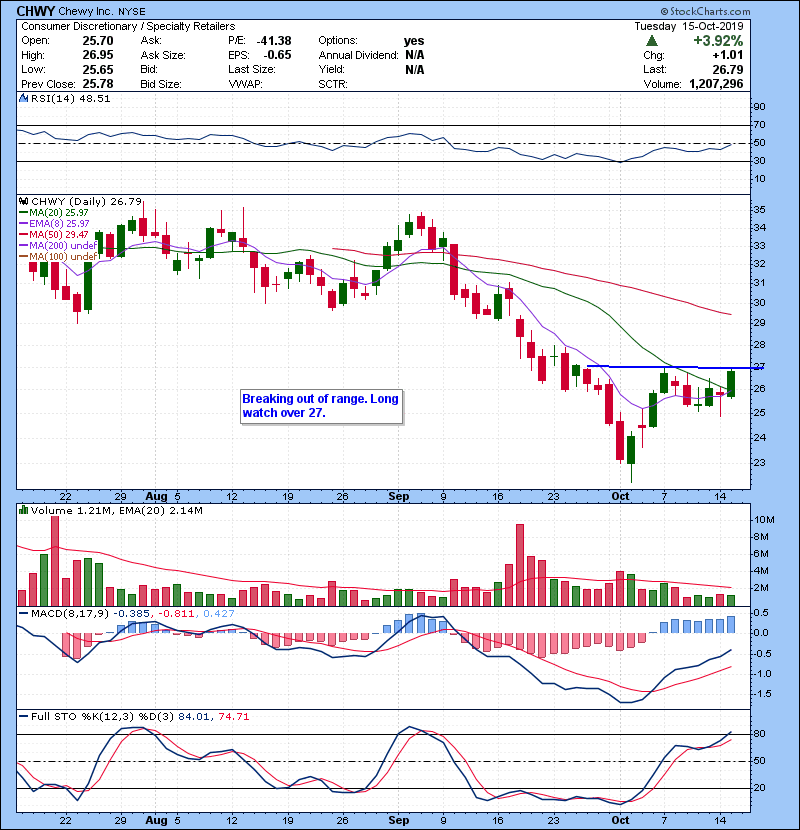Screen dimensions: 800x830
Task: Click the MA(50) 29.47 legend entry
Action: (54, 234)
